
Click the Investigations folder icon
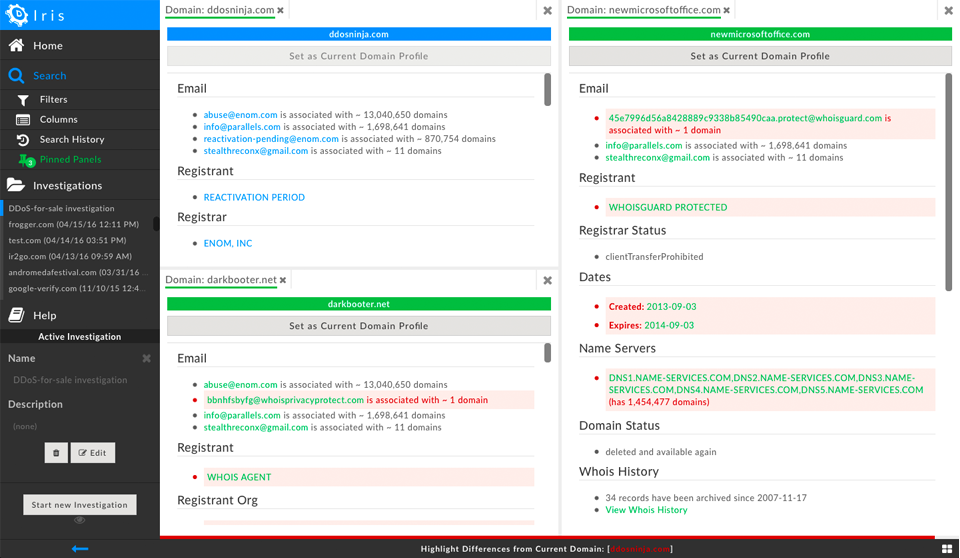point(16,185)
